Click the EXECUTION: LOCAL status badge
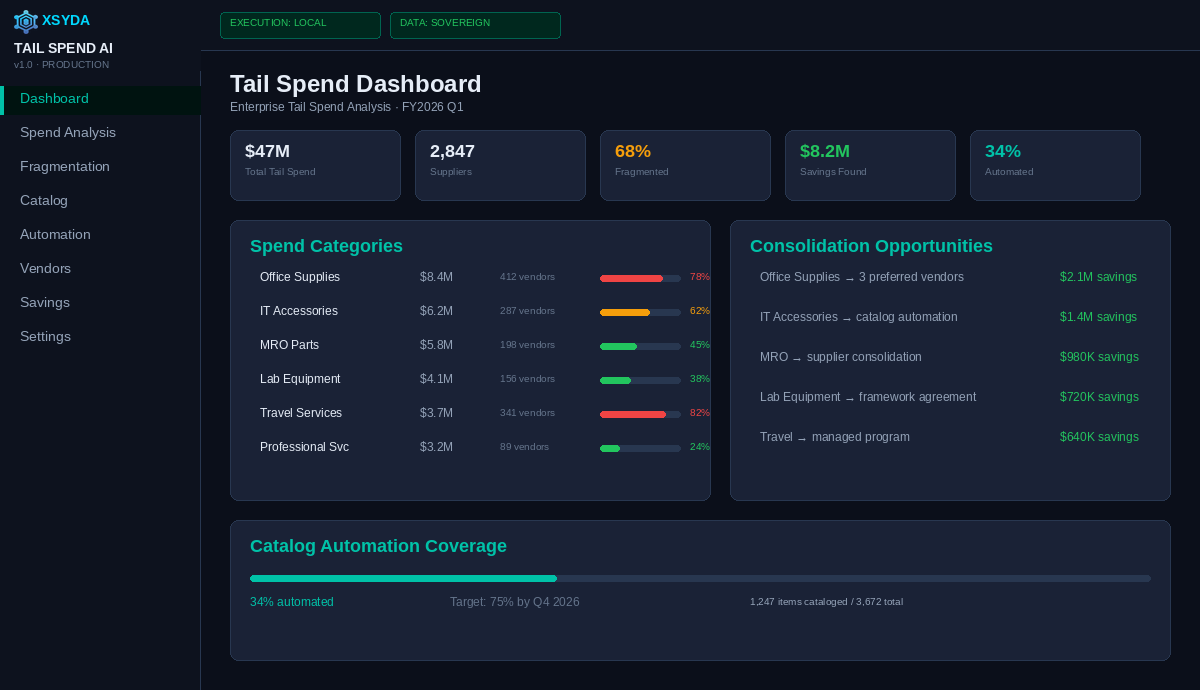1200x690 pixels. click(300, 25)
